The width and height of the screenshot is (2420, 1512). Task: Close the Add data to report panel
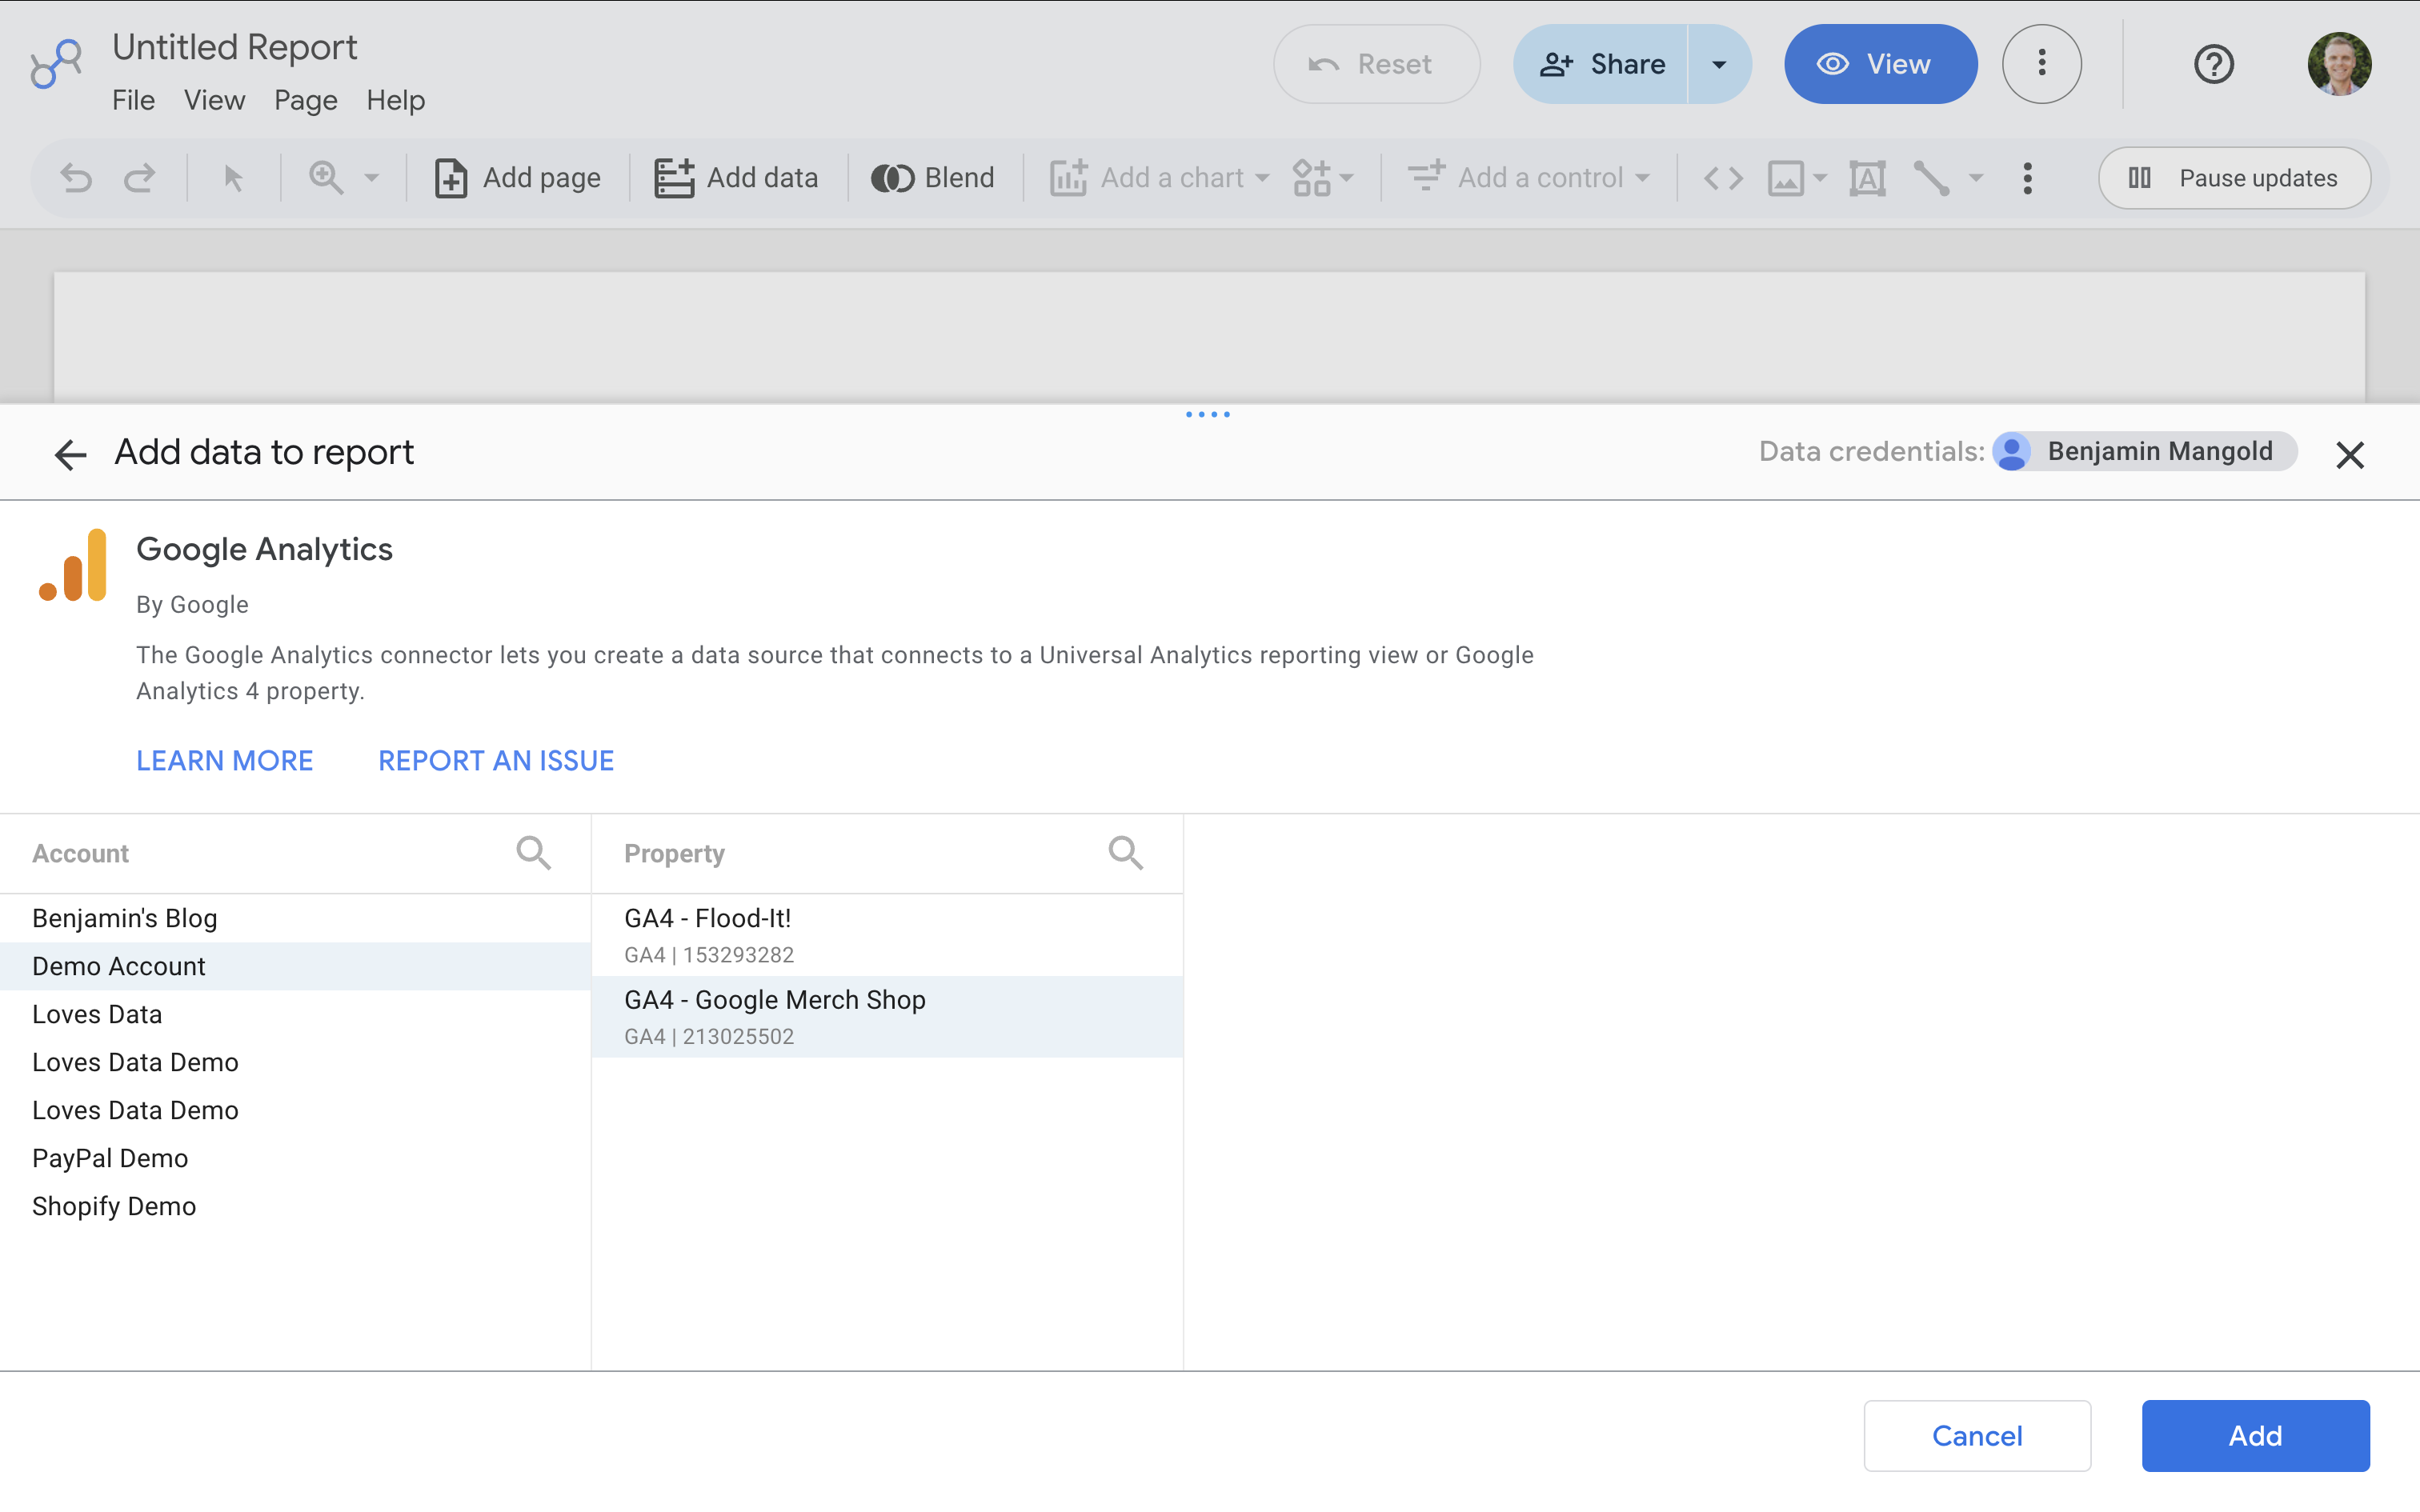point(2349,455)
